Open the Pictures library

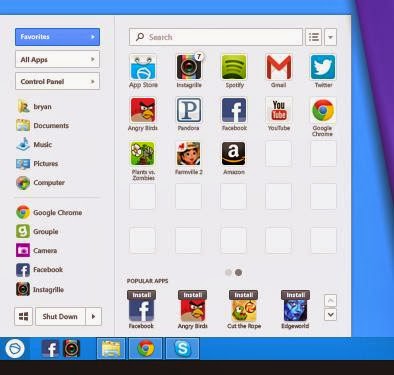(x=37, y=164)
